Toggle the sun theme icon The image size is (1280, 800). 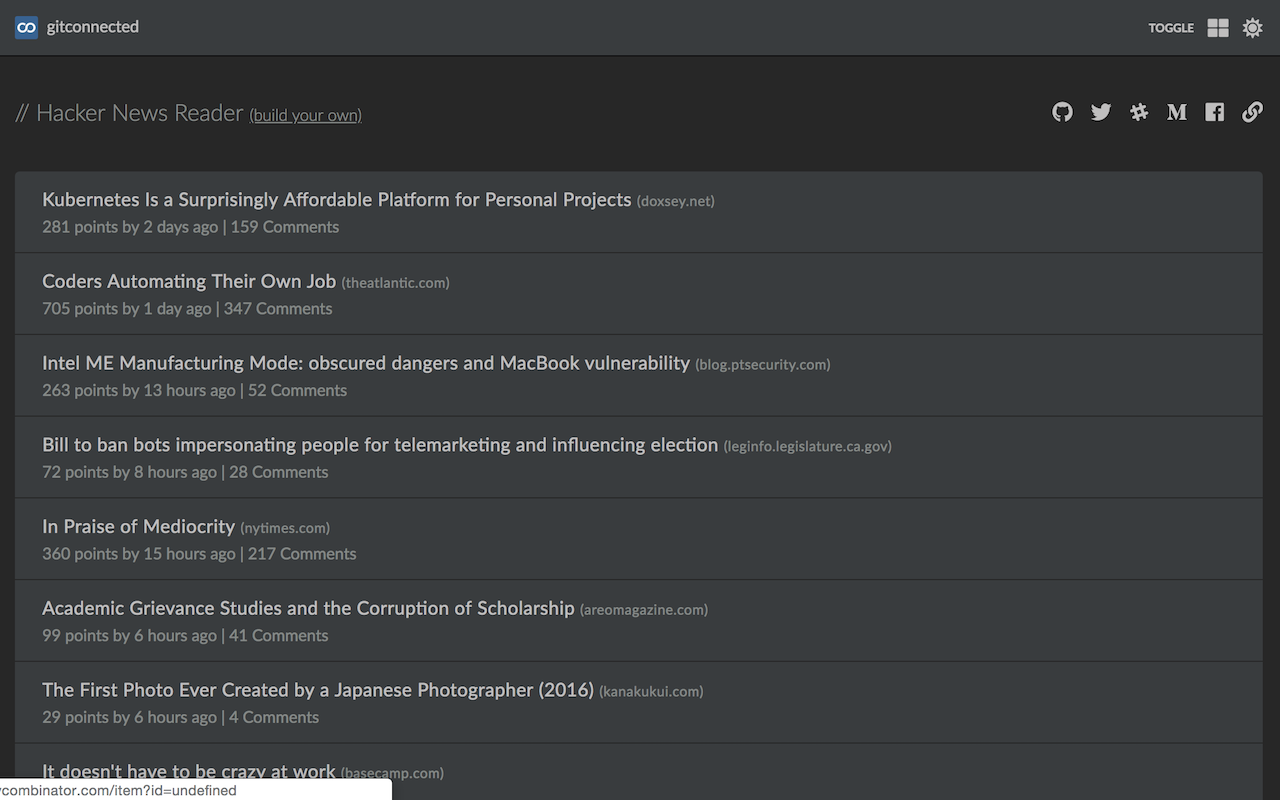pyautogui.click(x=1252, y=28)
